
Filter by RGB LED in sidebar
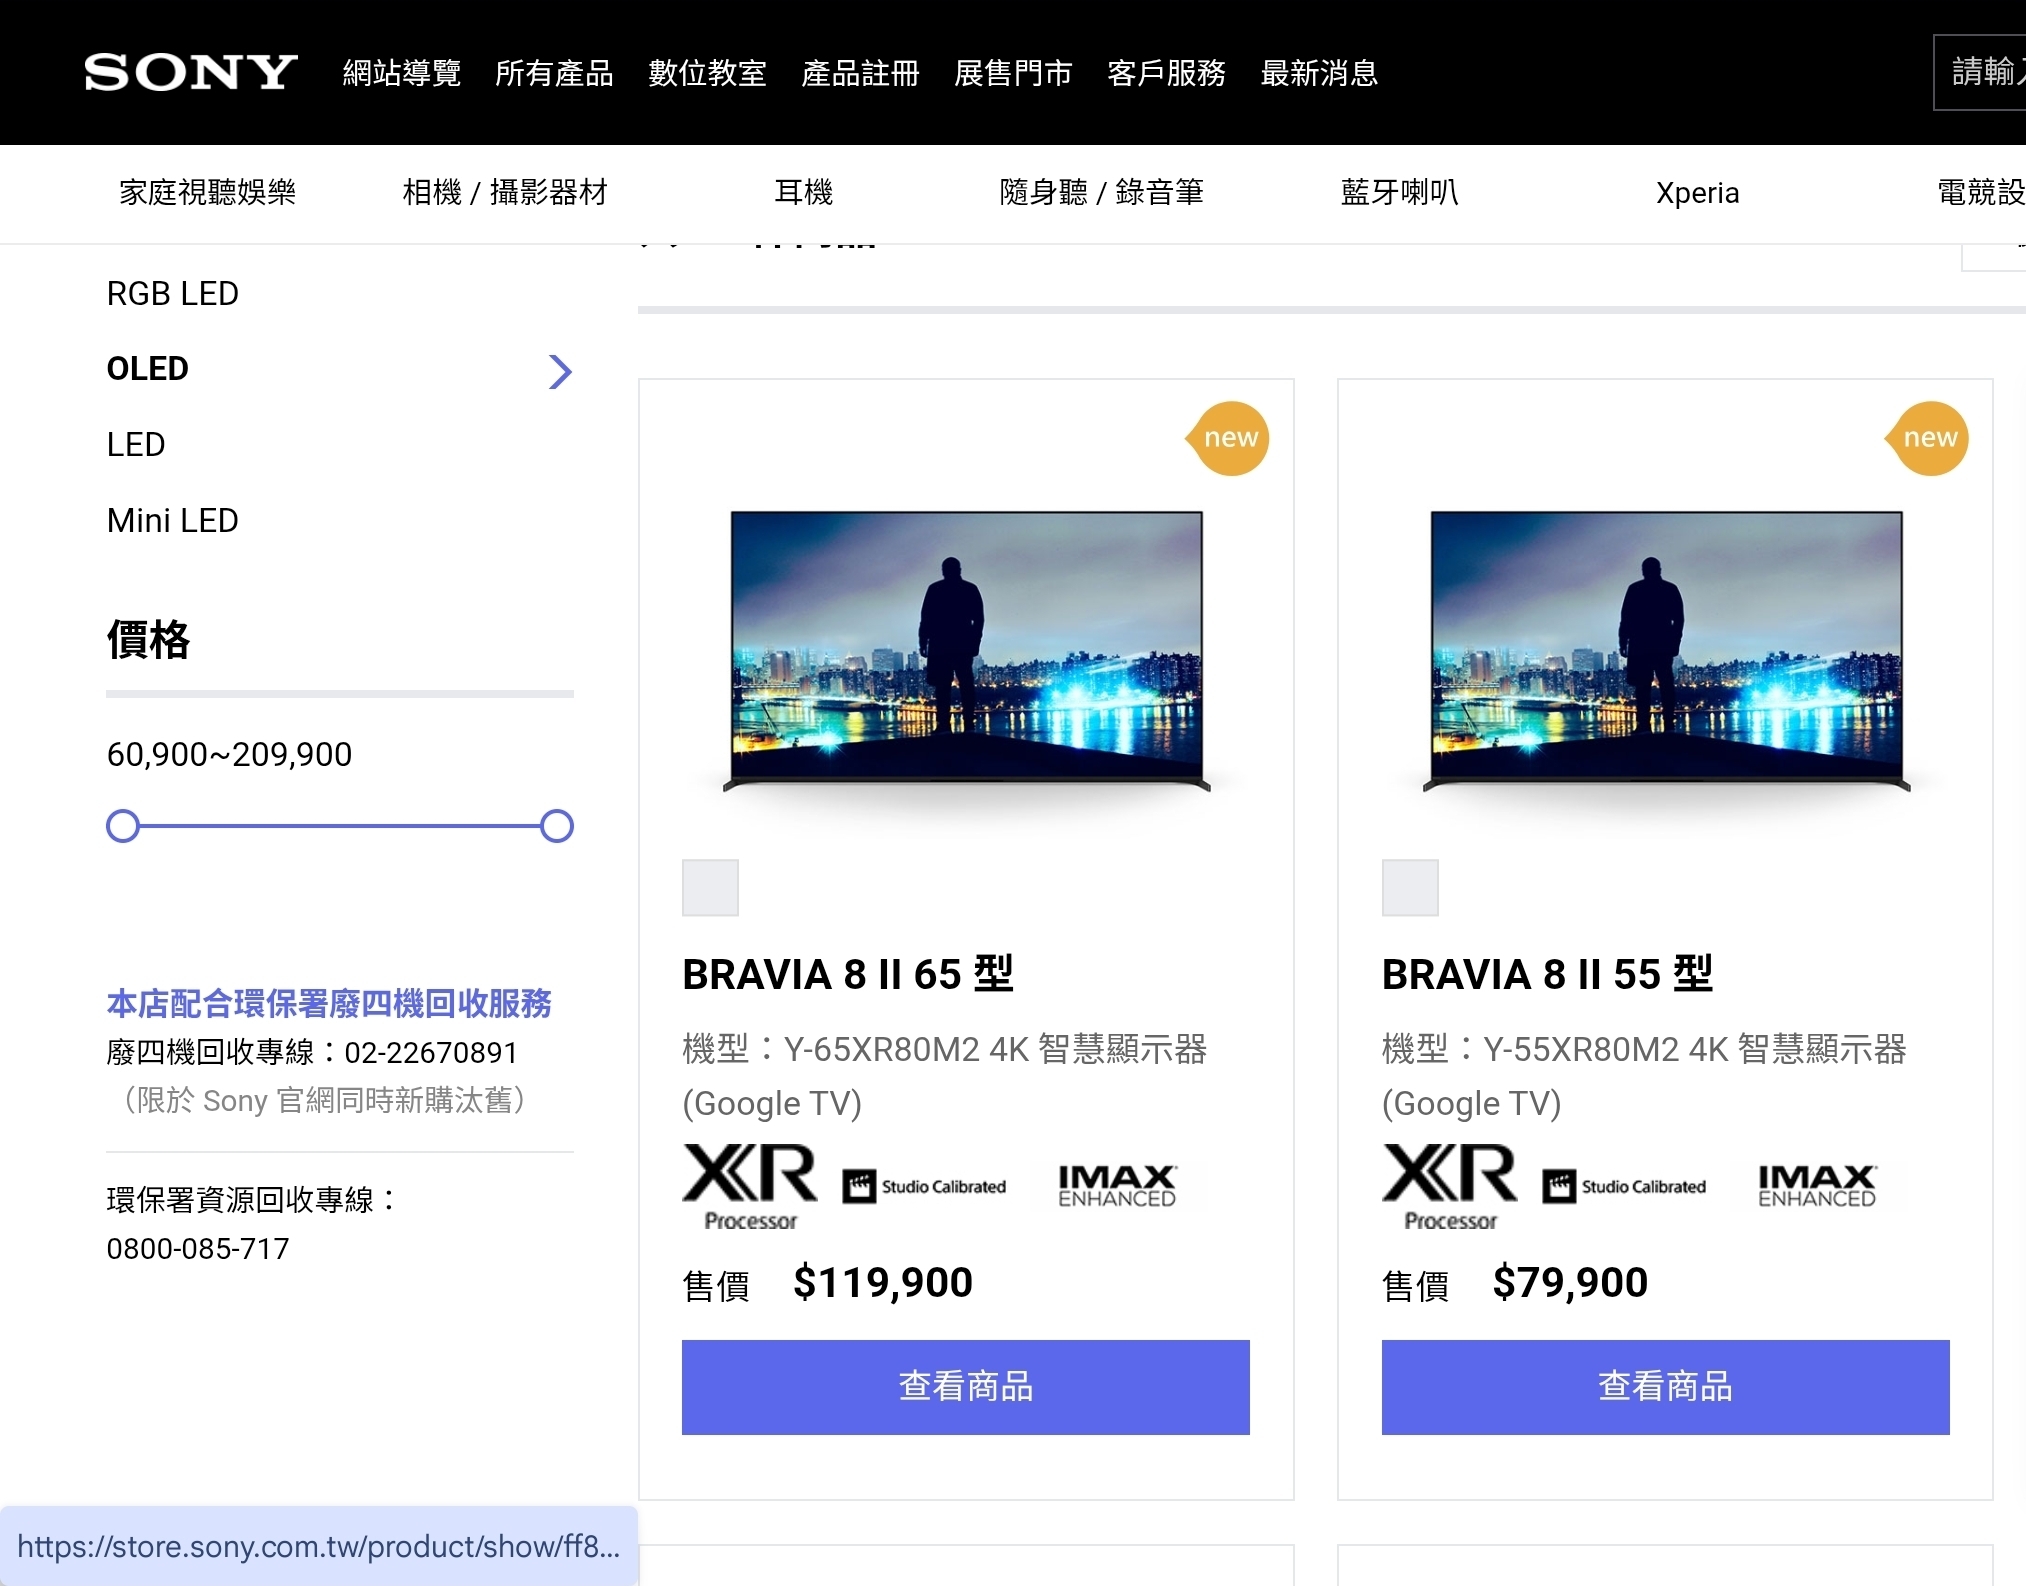pos(173,293)
